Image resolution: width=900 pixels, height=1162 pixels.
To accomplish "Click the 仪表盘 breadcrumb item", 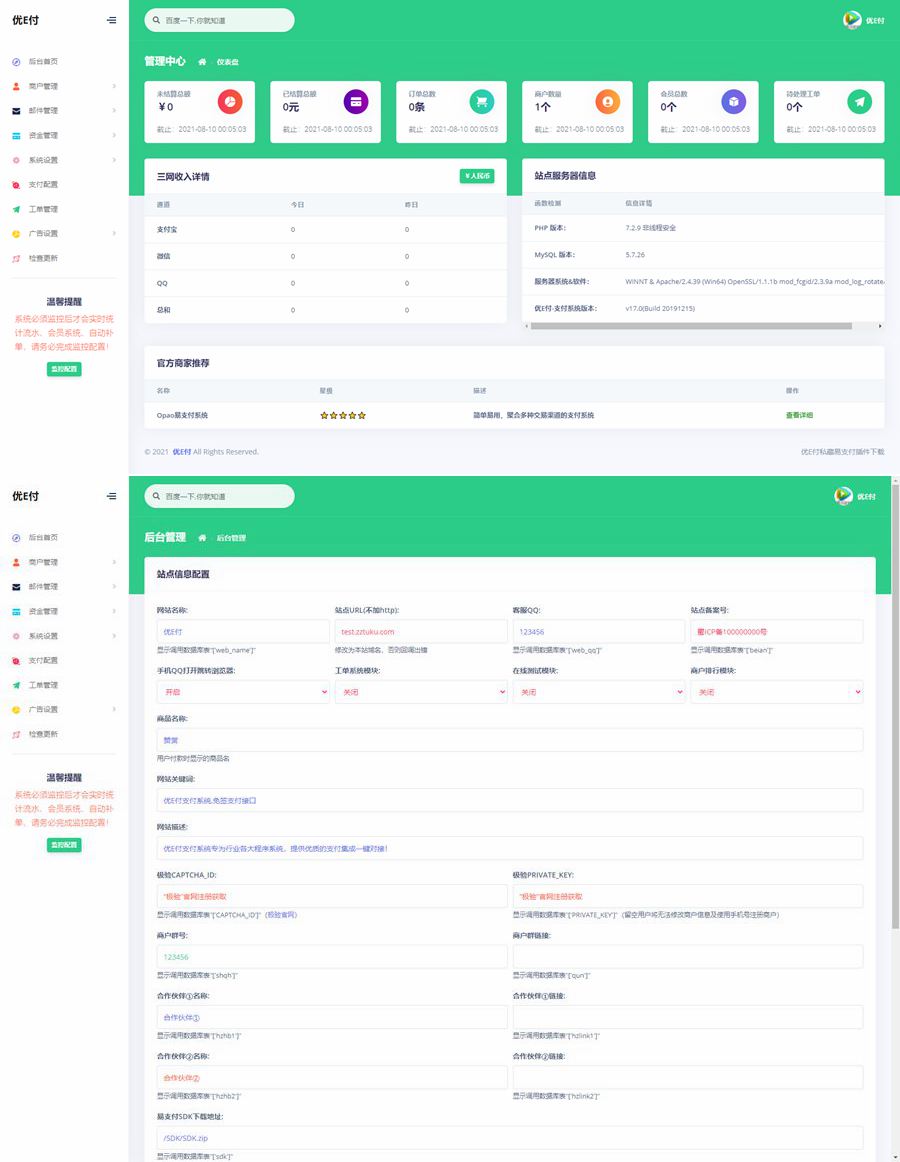I will click(228, 62).
